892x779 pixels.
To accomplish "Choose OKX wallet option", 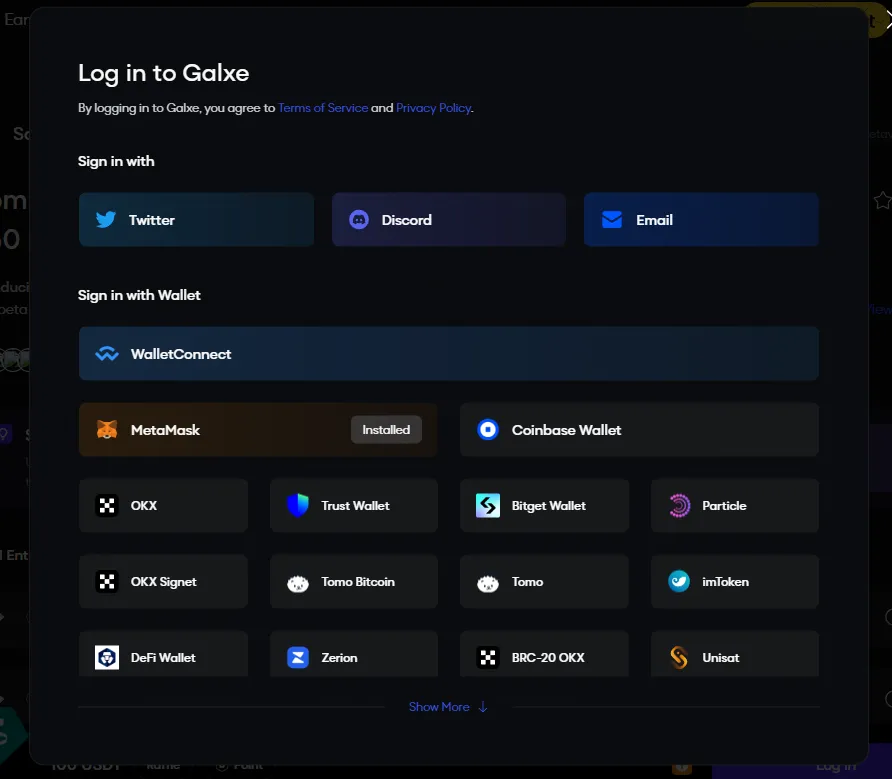I will point(163,506).
